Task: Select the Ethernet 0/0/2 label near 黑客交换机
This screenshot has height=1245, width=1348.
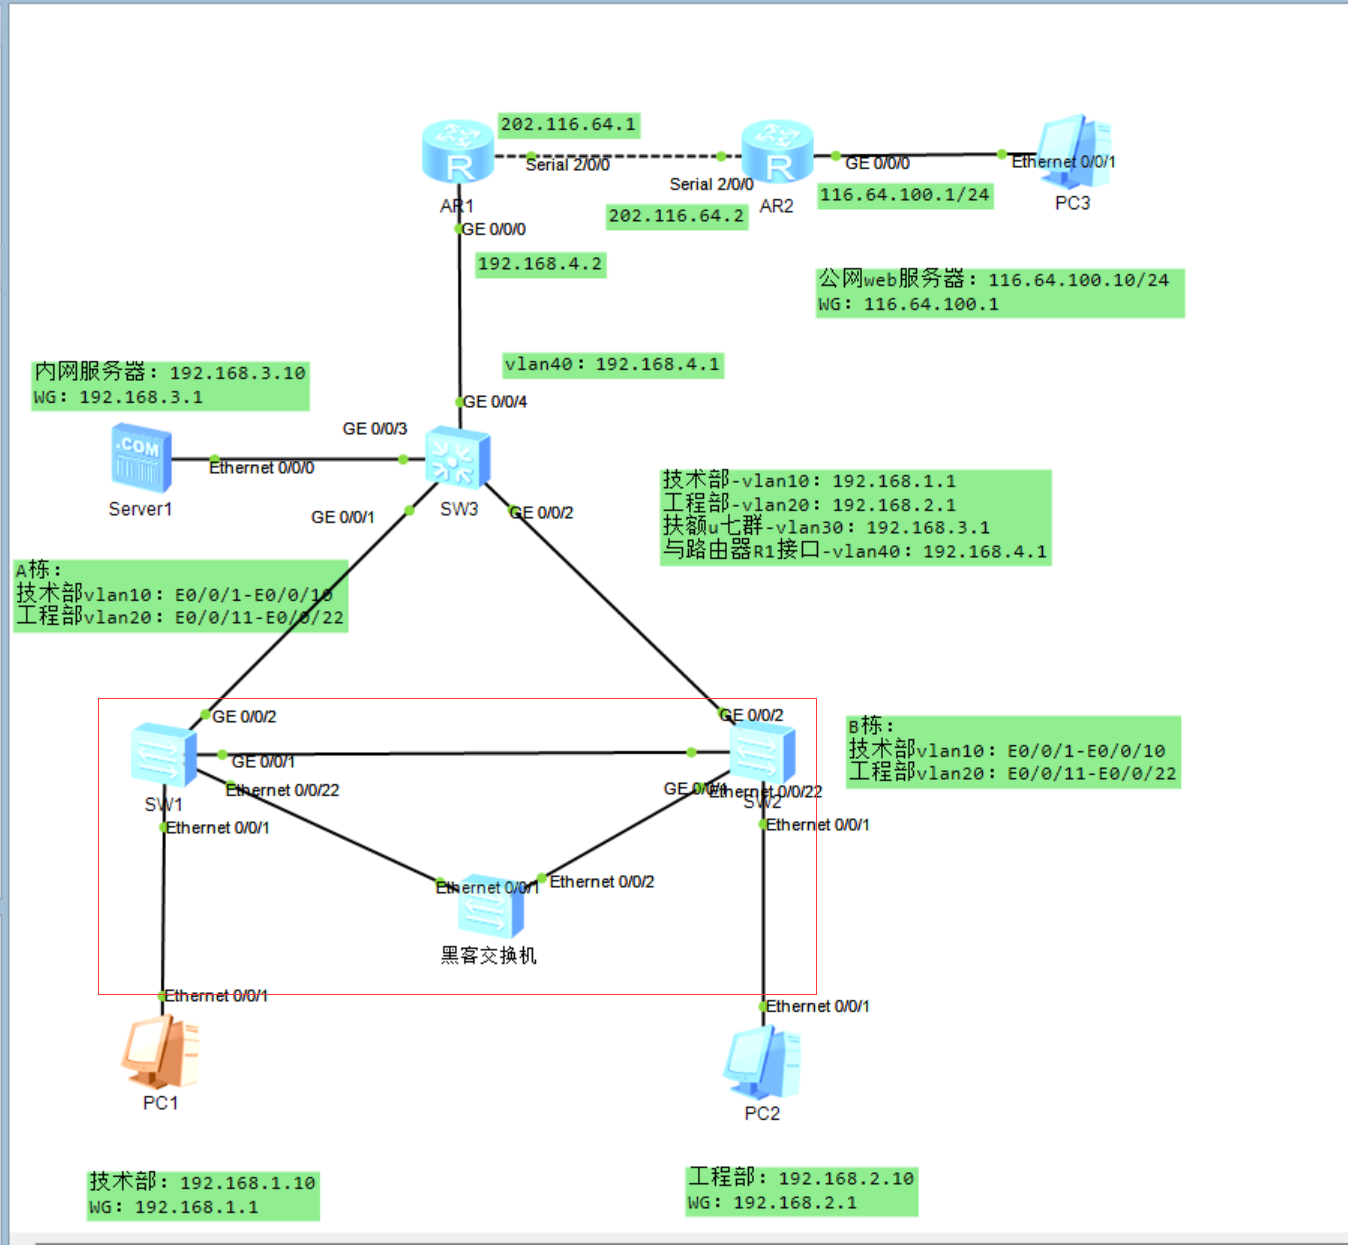Action: tap(602, 882)
